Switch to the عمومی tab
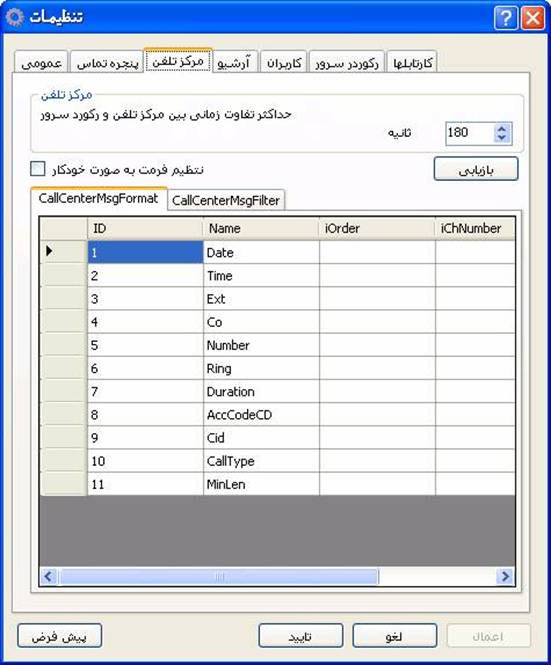Image resolution: width=551 pixels, height=665 pixels. 41,63
